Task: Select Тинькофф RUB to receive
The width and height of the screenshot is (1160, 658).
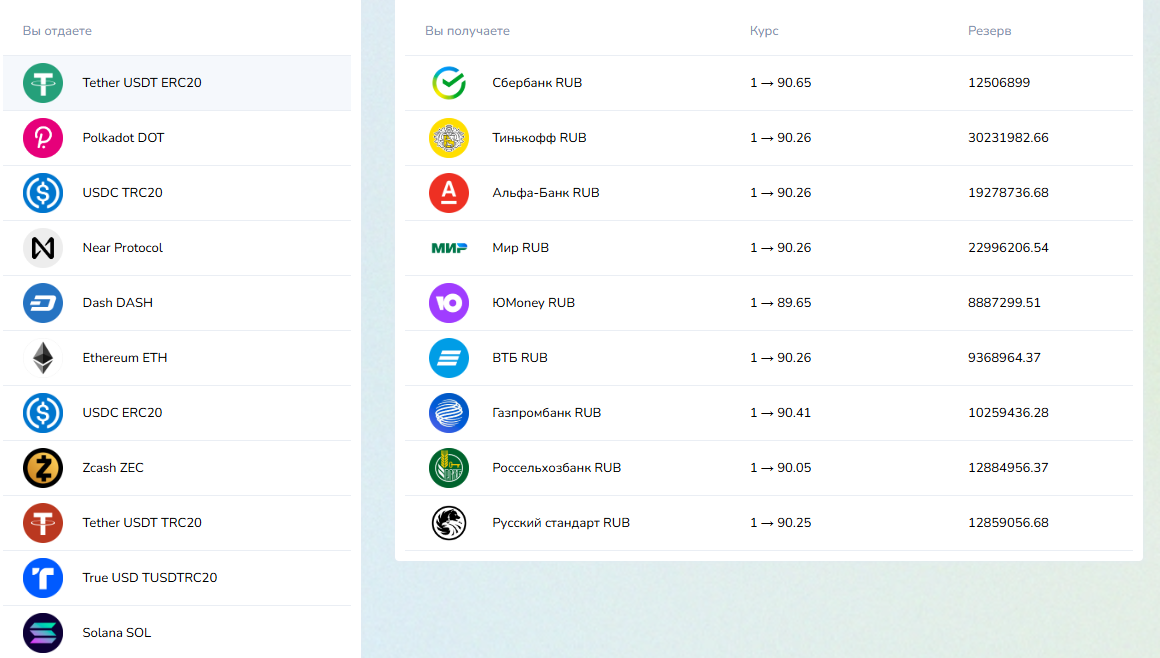Action: [769, 138]
